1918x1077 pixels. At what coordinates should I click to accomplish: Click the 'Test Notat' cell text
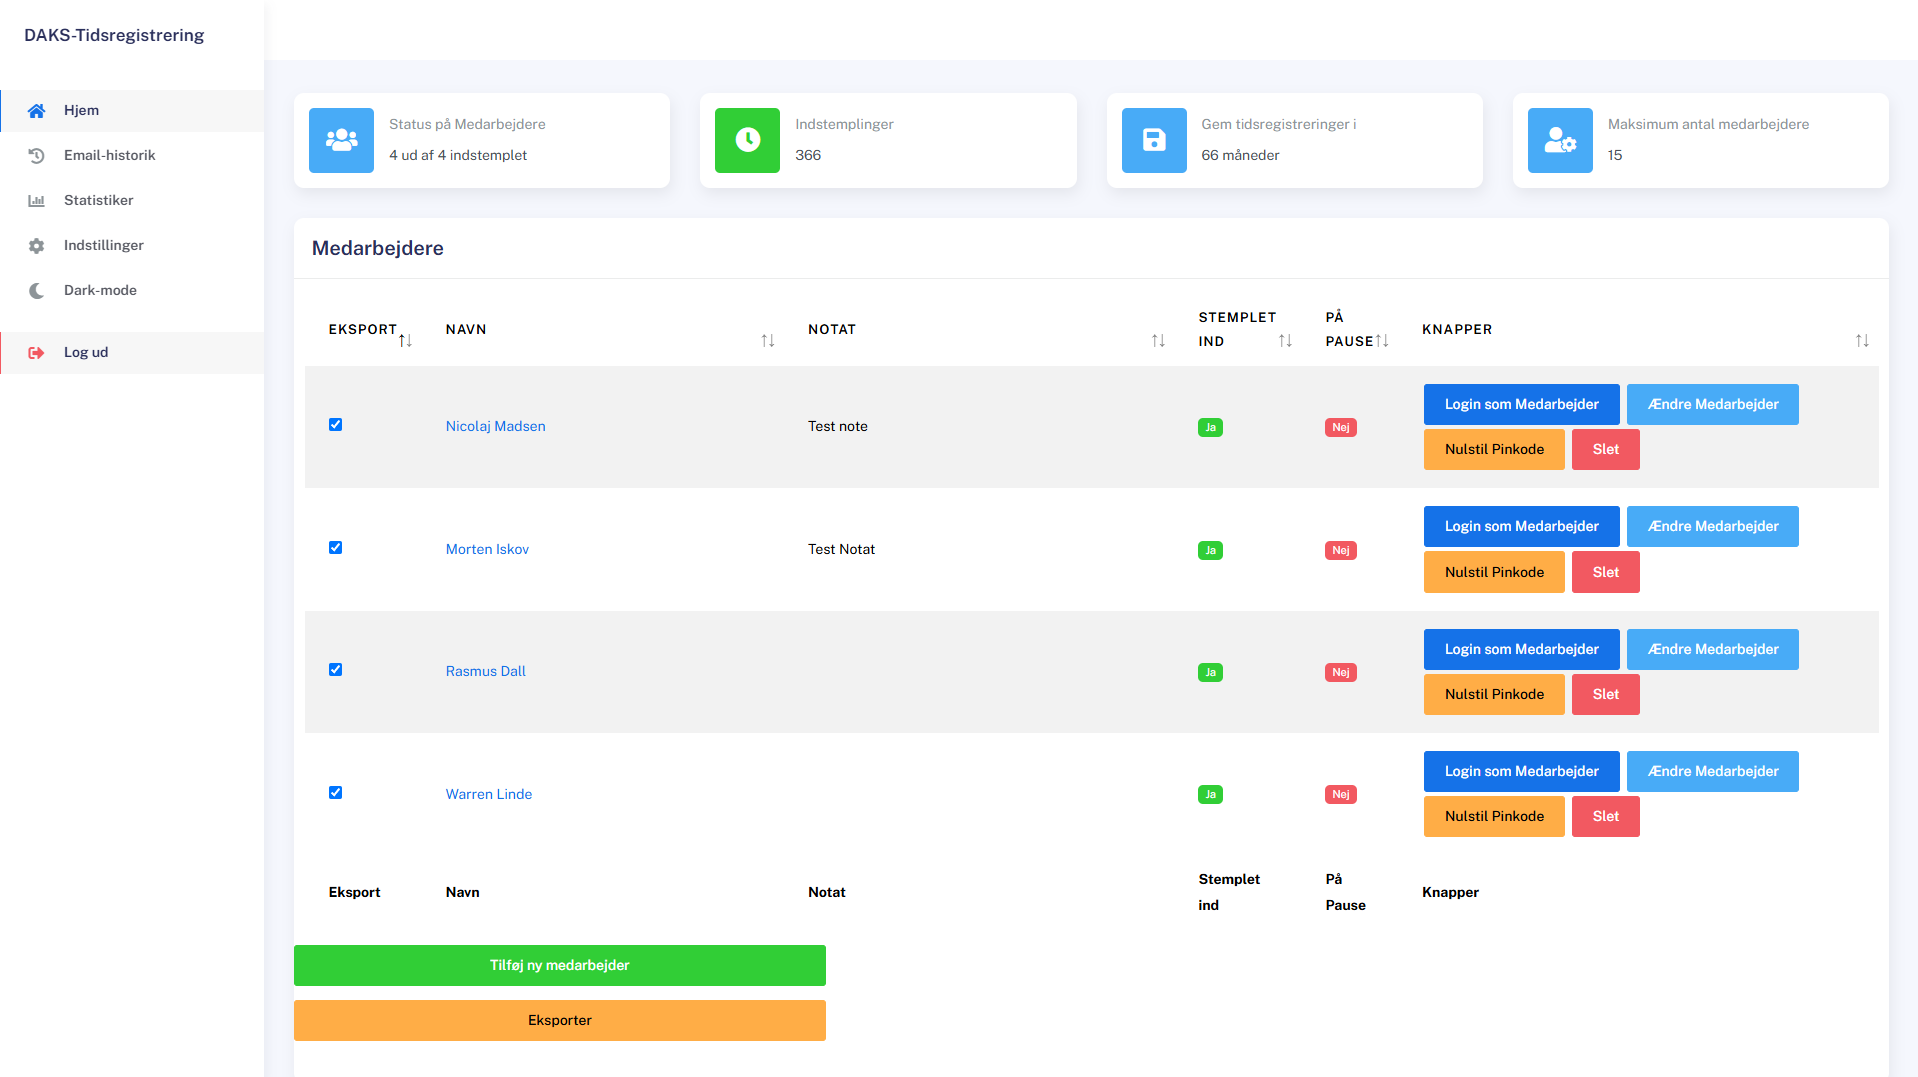click(841, 550)
